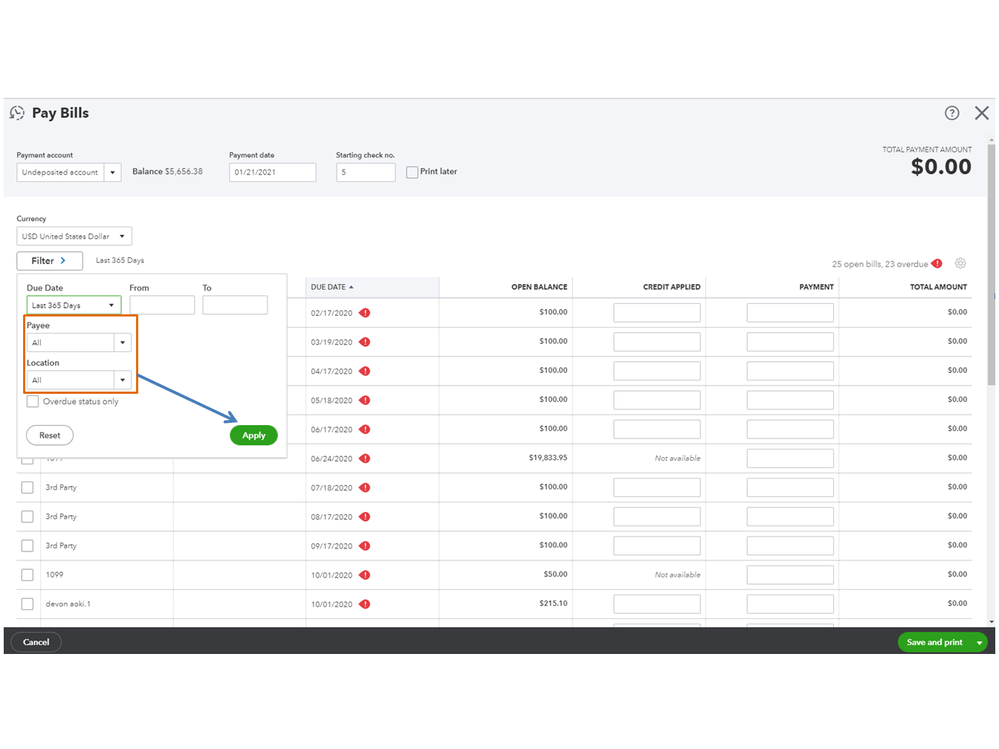Click overdue icon for 03/19/2020 bill
Screen dimensions: 999x749
[x=364, y=342]
